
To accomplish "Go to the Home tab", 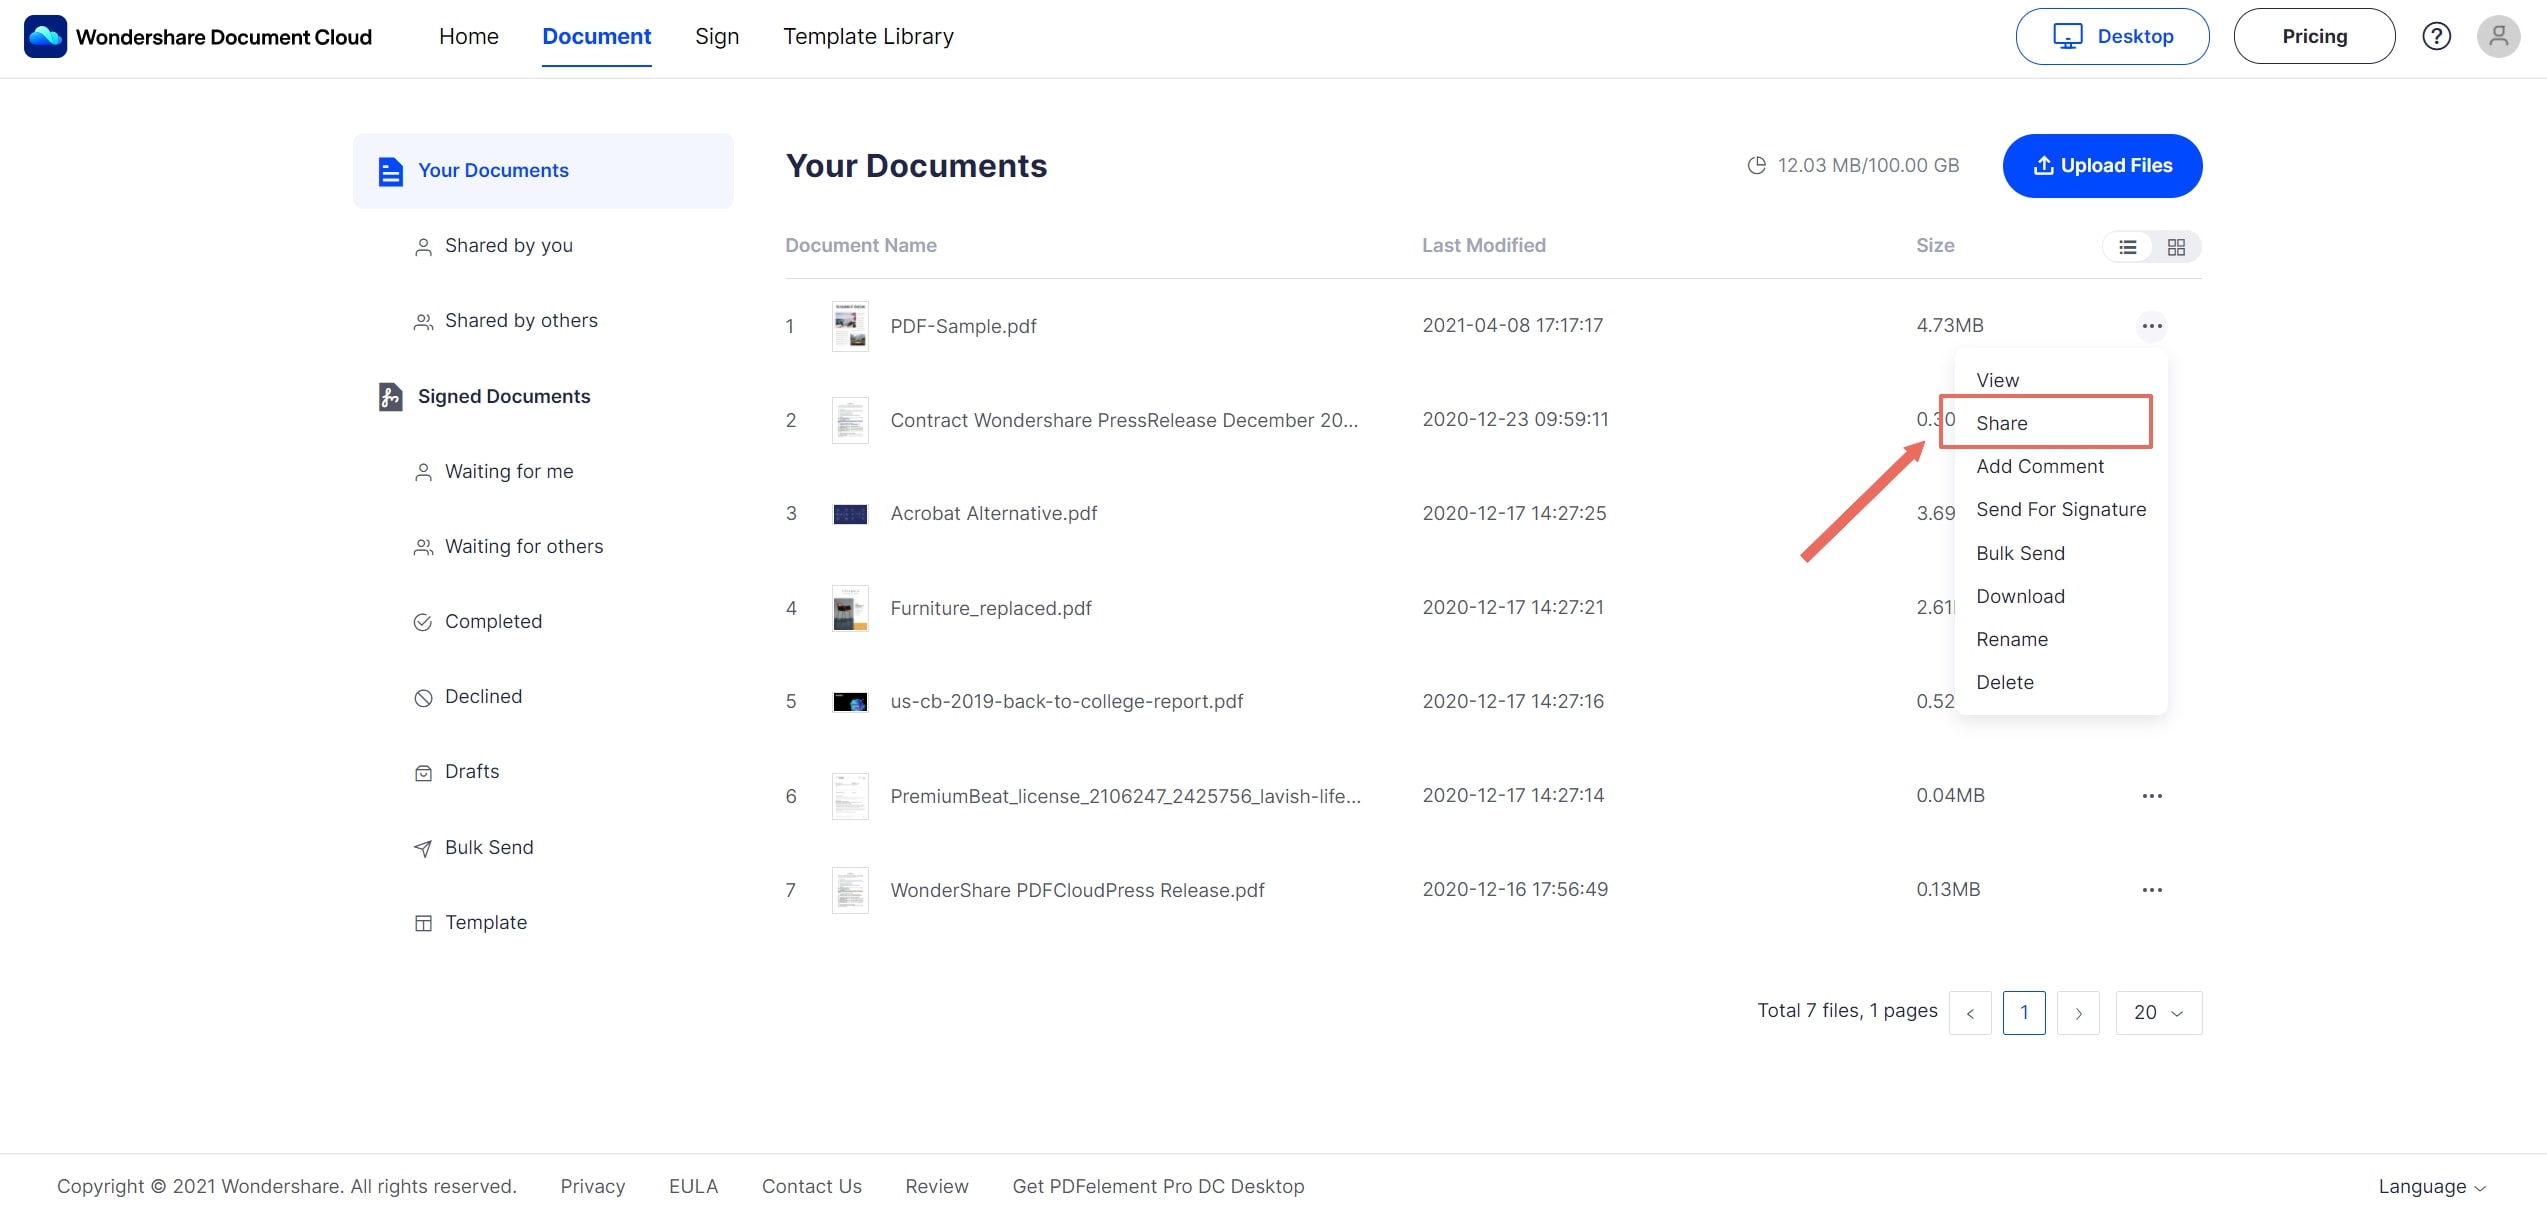I will (468, 37).
